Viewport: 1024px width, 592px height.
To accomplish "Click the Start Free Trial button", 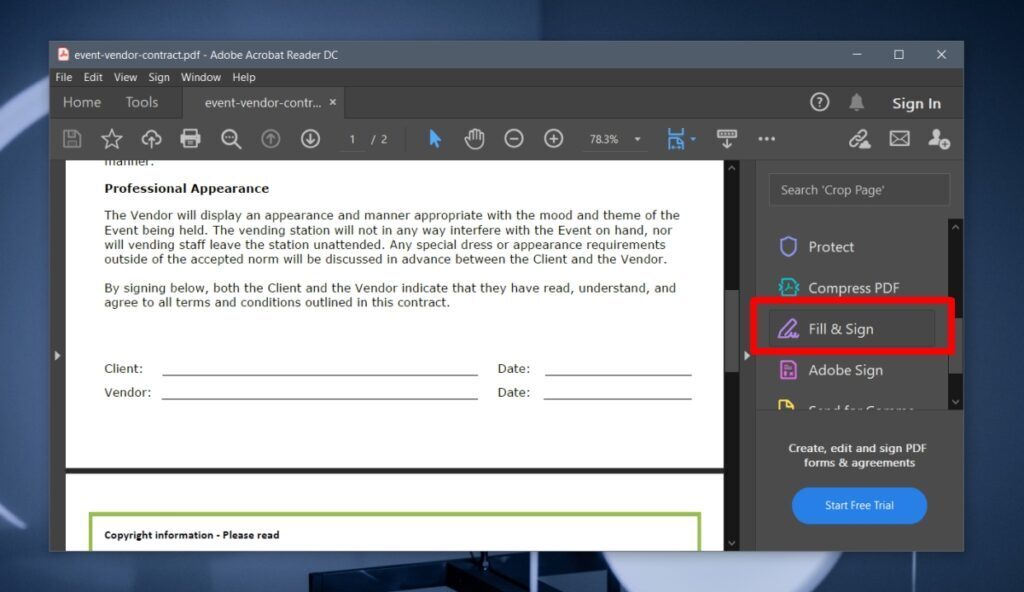I will 859,506.
